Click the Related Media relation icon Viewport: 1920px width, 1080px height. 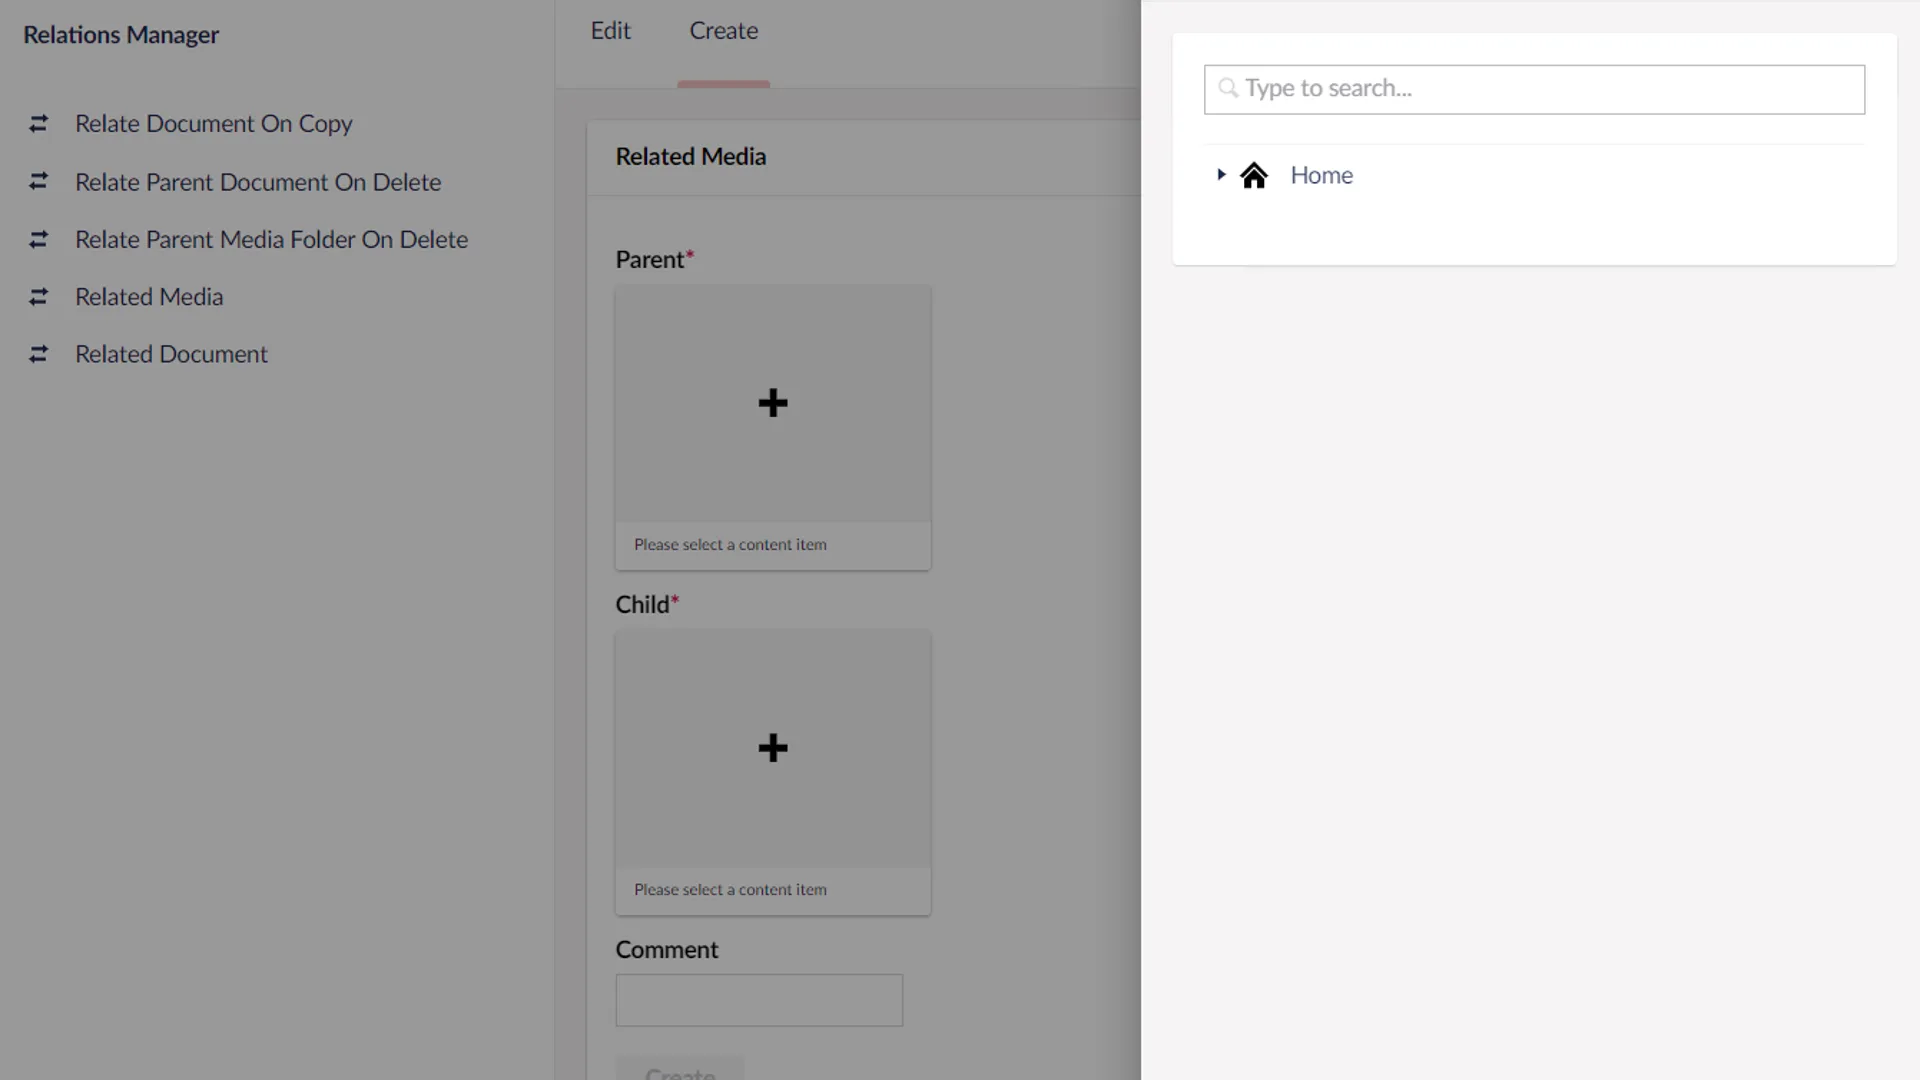38,297
